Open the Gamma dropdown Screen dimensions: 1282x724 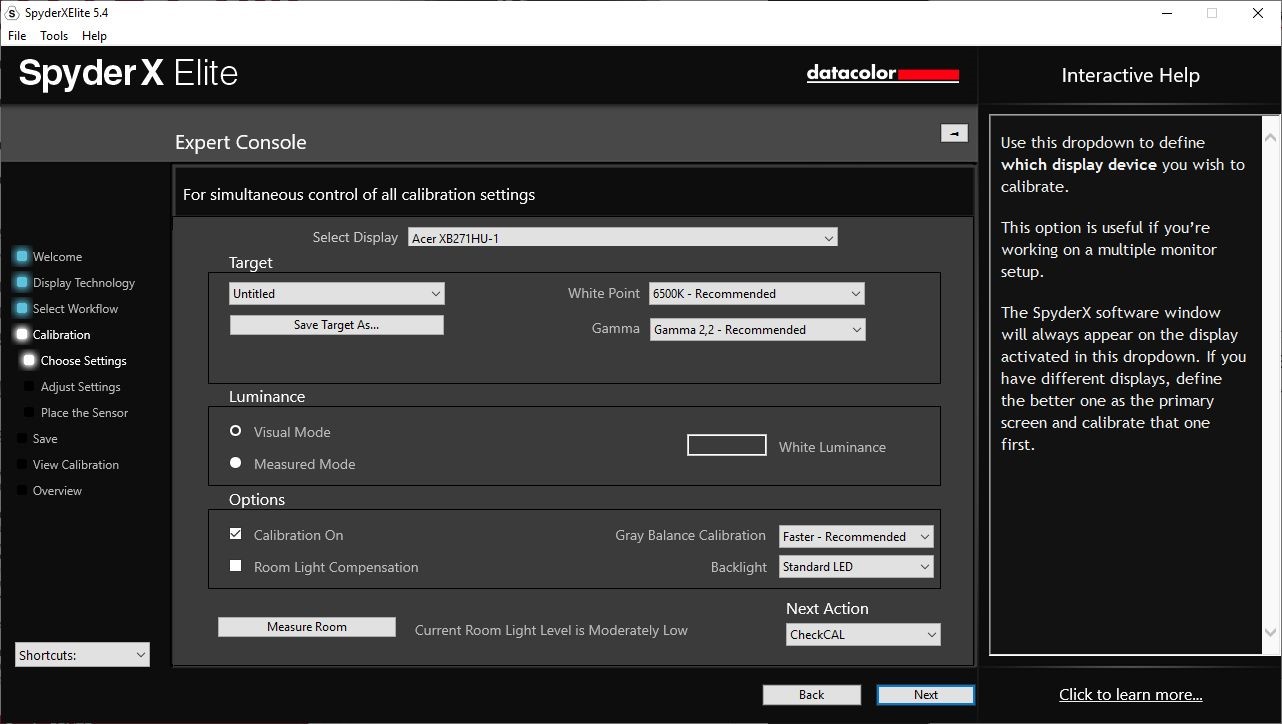pos(757,330)
